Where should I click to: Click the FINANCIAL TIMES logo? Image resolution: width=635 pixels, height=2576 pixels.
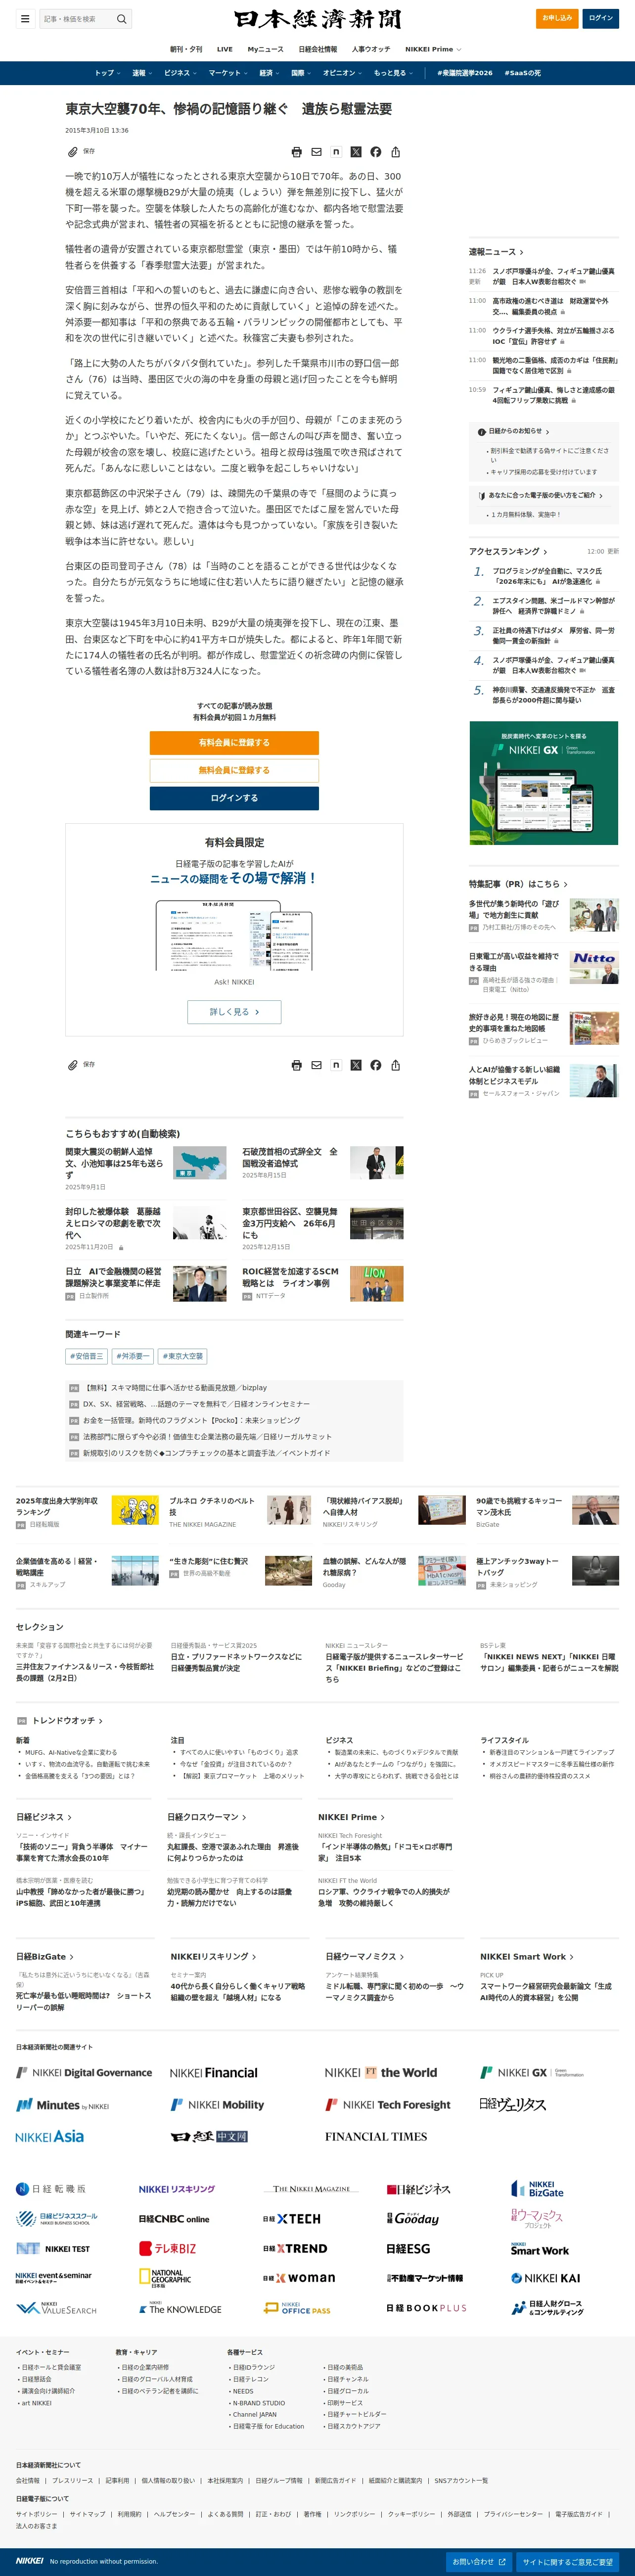(376, 2136)
